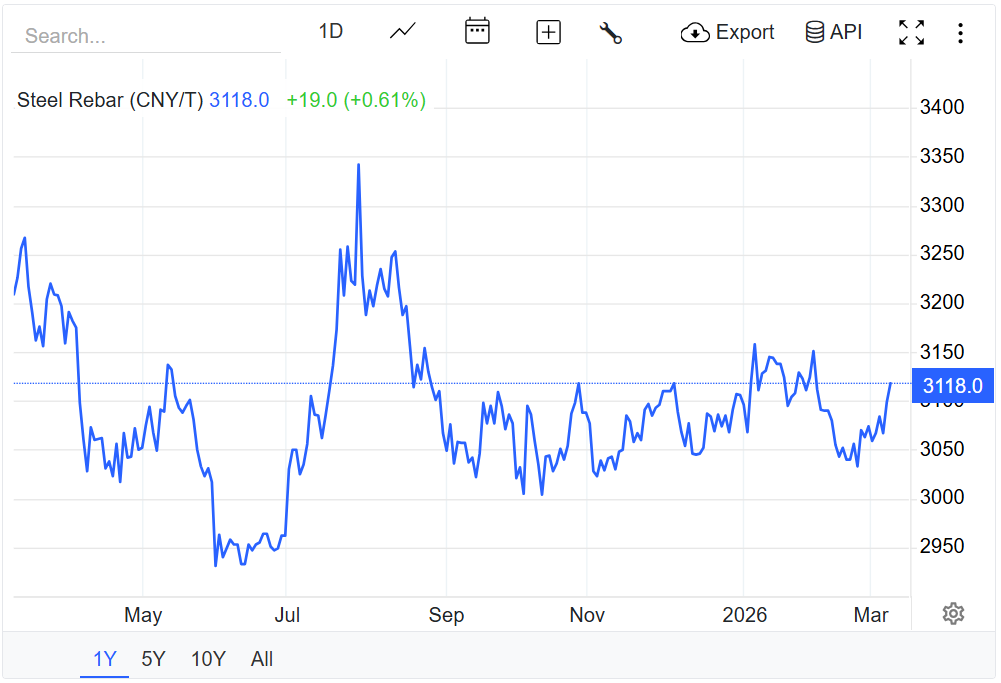
Task: Show All historical data range
Action: [x=262, y=659]
